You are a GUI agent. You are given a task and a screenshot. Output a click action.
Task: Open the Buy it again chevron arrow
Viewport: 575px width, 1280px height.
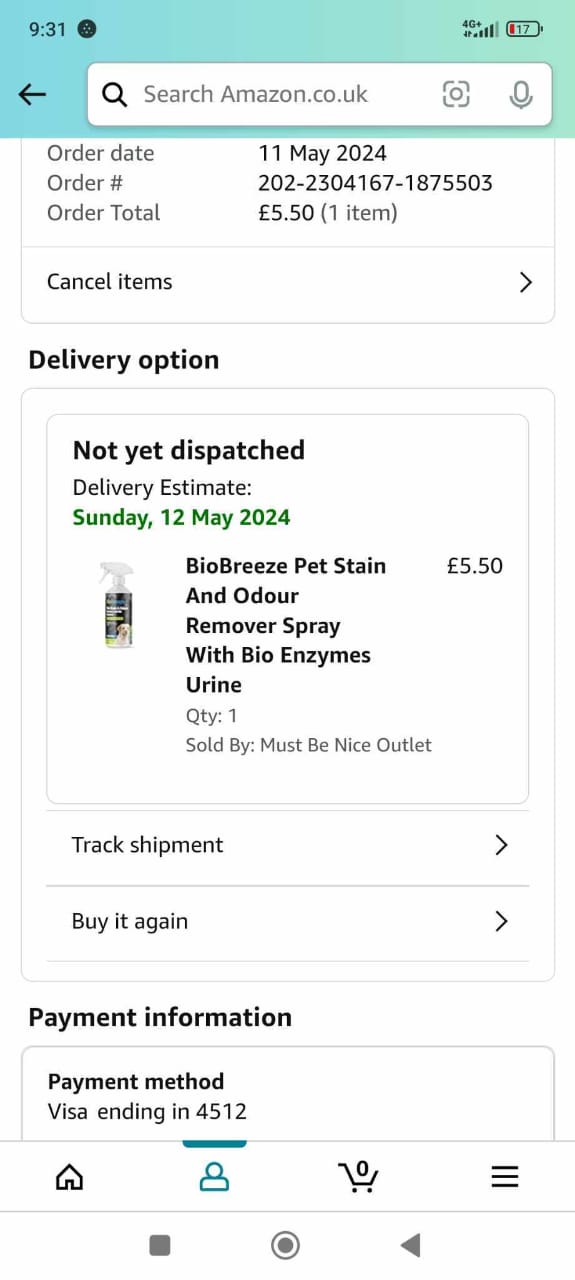502,921
